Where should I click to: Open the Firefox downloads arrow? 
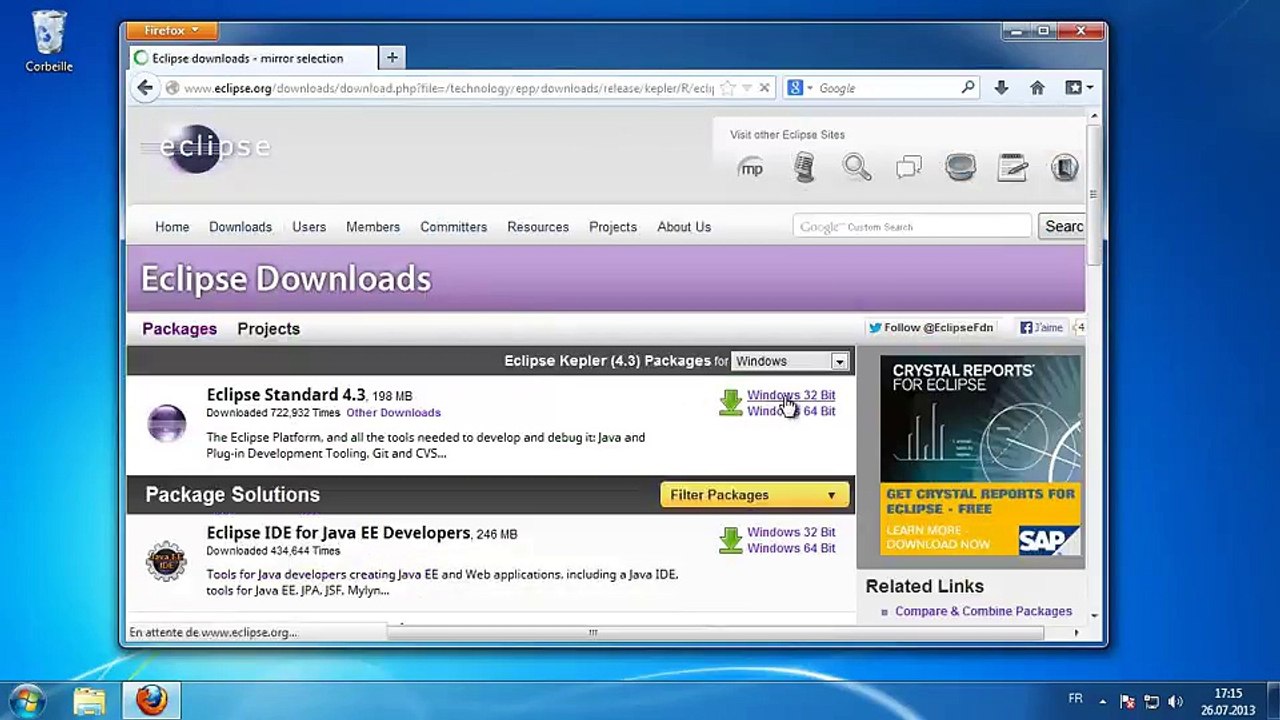[1001, 88]
